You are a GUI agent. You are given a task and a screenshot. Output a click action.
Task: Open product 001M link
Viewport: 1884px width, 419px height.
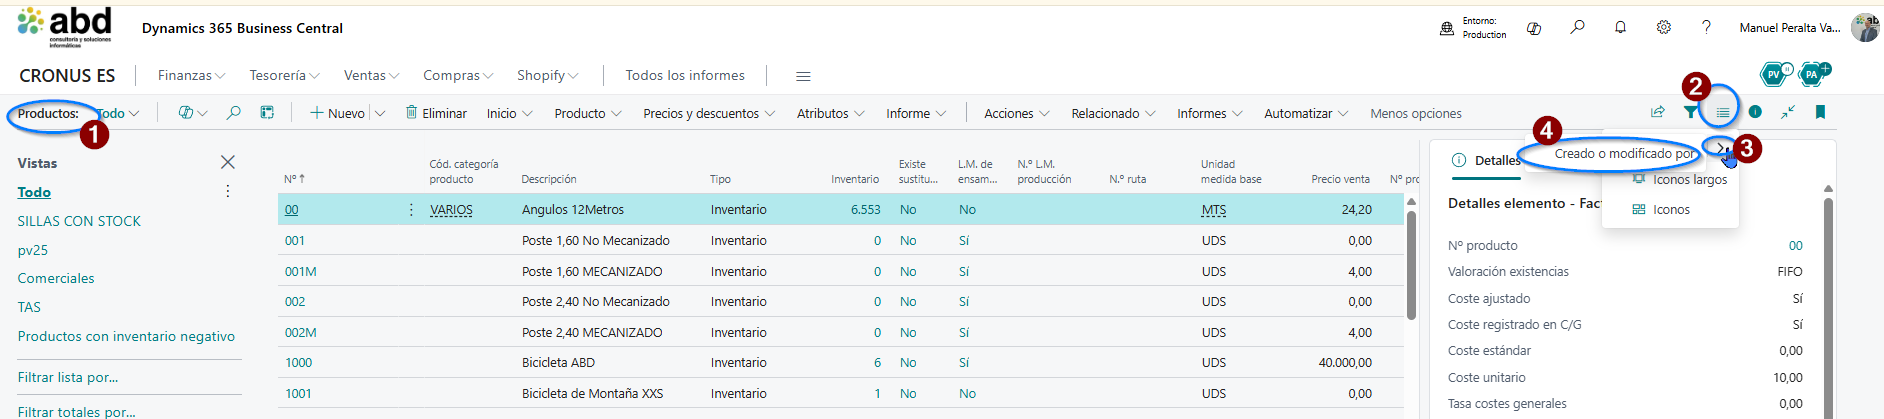pos(301,271)
